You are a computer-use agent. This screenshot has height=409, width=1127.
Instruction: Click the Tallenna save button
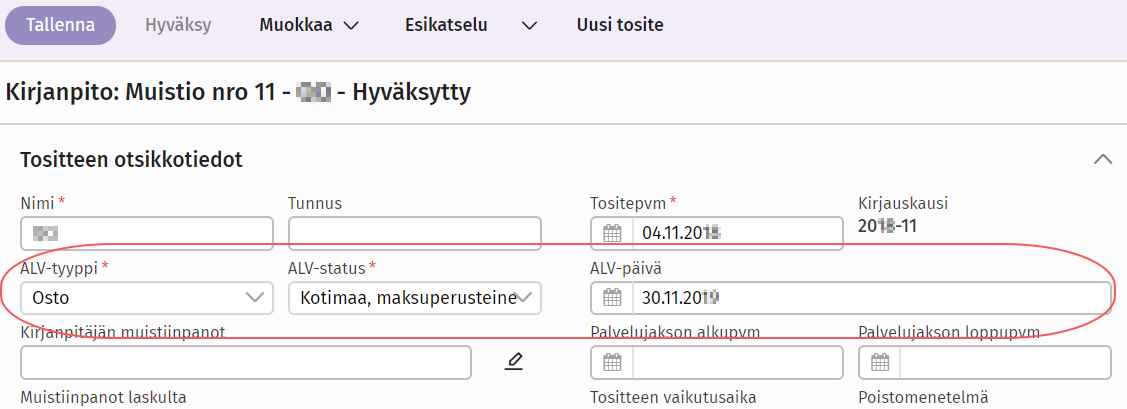(60, 25)
